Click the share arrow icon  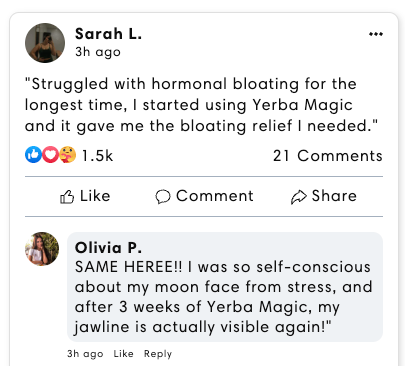pyautogui.click(x=298, y=197)
